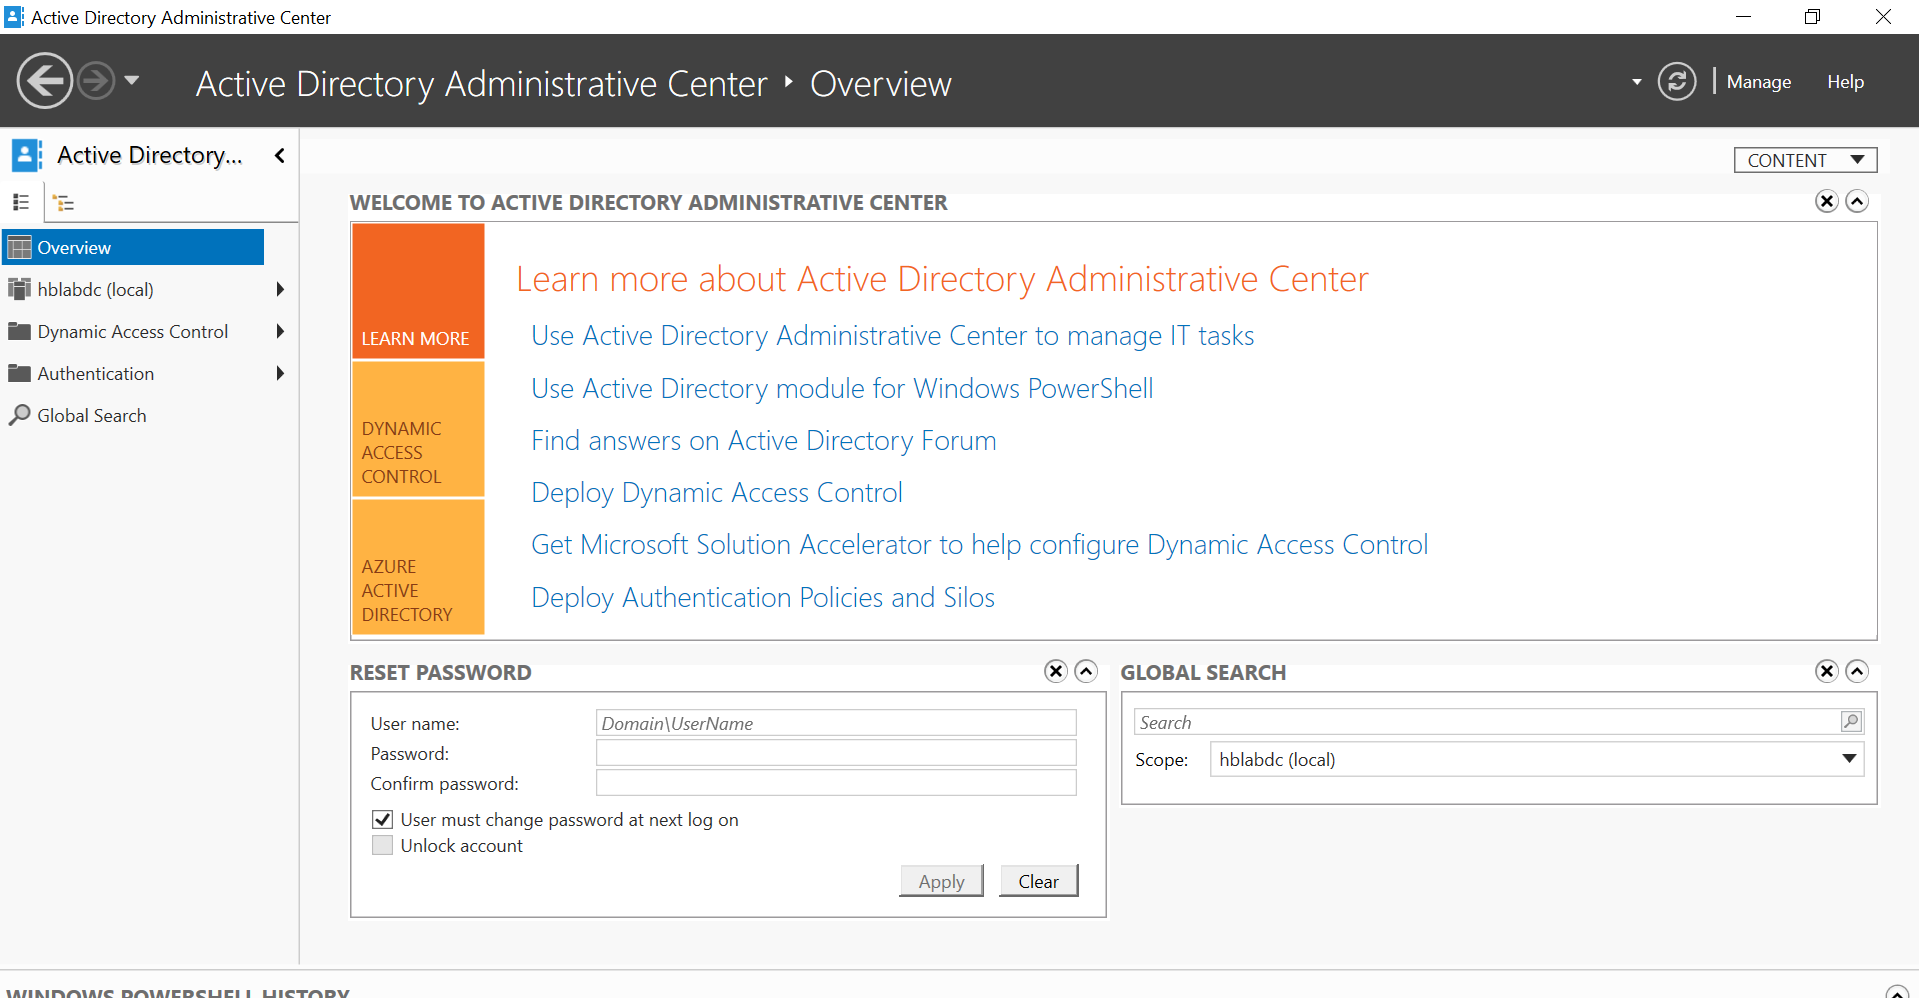This screenshot has height=998, width=1919.
Task: Click the refresh icon in the header
Action: point(1677,82)
